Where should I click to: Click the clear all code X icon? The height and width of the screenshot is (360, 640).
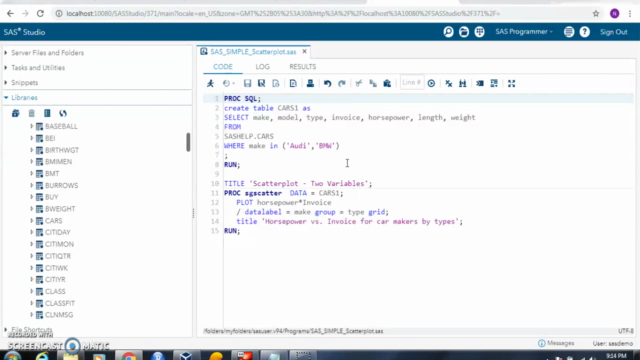[x=449, y=83]
